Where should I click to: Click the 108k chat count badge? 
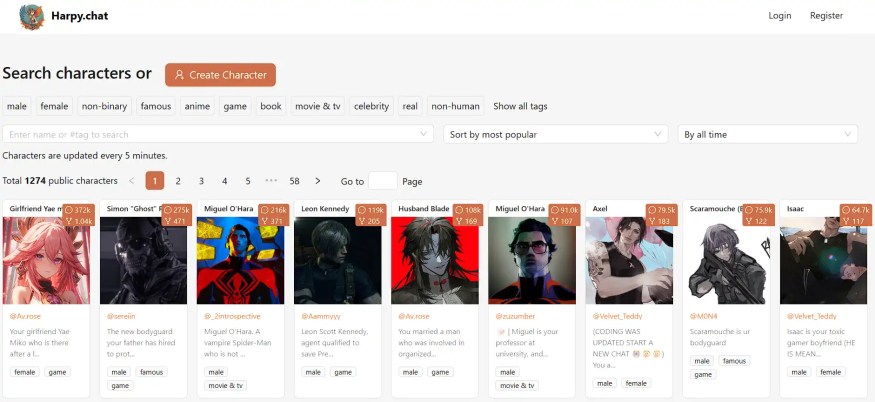click(x=468, y=210)
